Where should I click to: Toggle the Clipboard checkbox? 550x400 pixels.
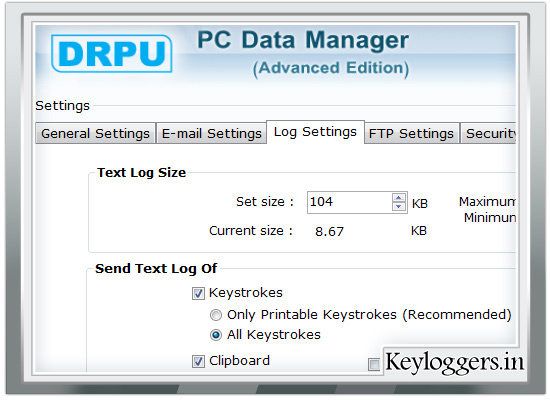(x=198, y=361)
